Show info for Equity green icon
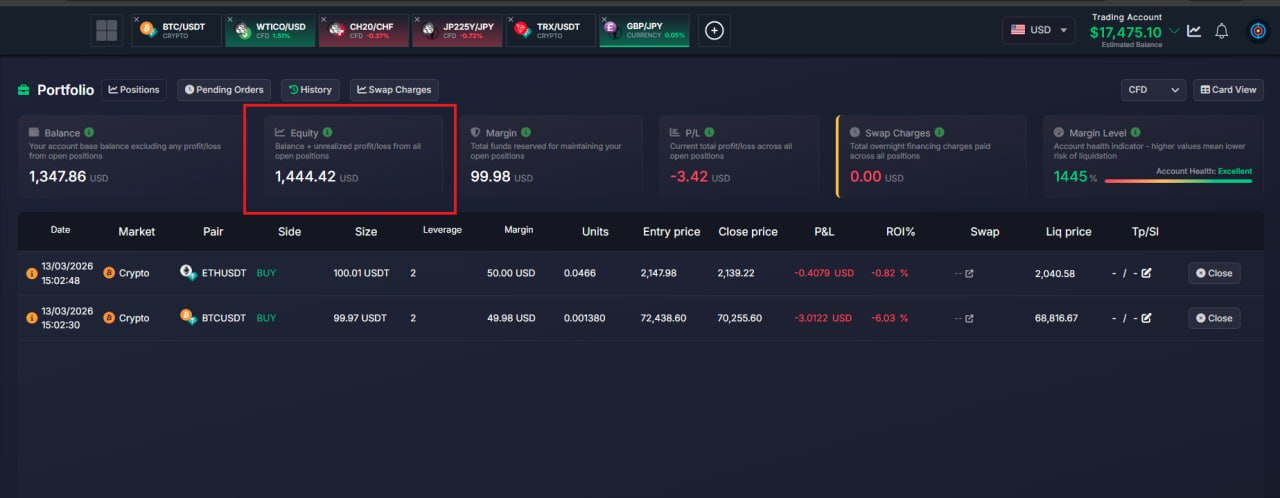This screenshot has width=1280, height=498. (328, 132)
